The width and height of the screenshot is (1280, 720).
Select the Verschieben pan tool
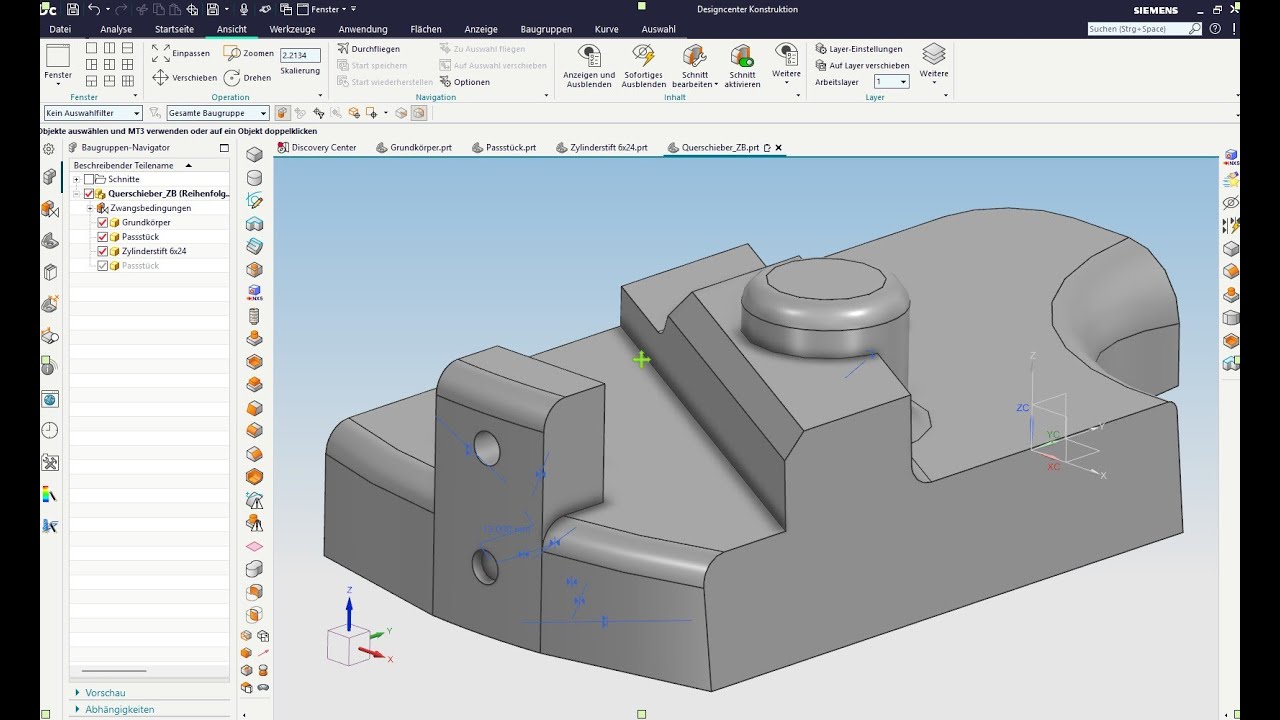(x=161, y=77)
